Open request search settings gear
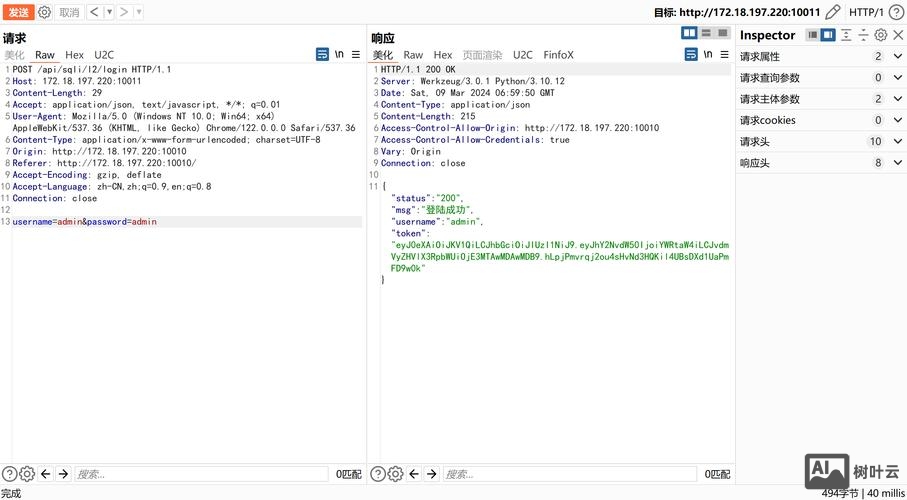 click(x=27, y=474)
